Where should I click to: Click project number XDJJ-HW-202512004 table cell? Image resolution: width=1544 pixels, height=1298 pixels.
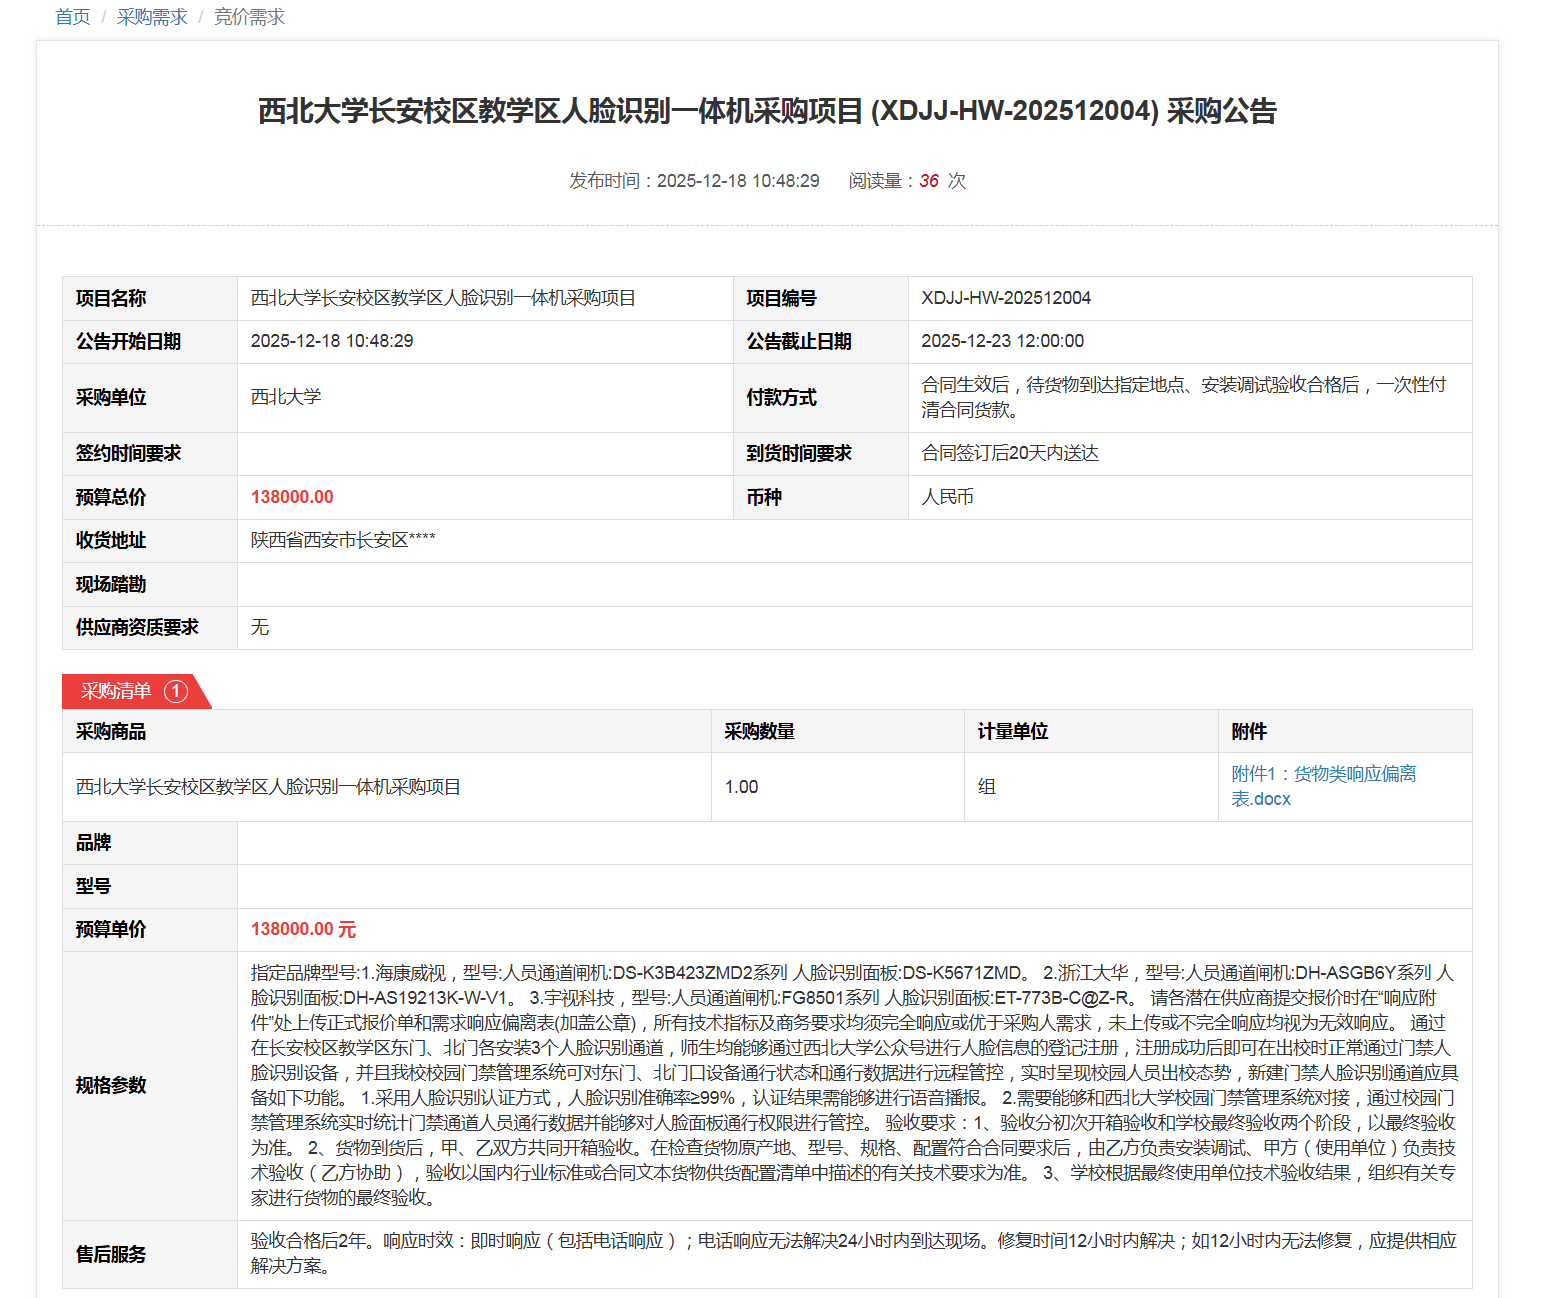tap(1006, 298)
